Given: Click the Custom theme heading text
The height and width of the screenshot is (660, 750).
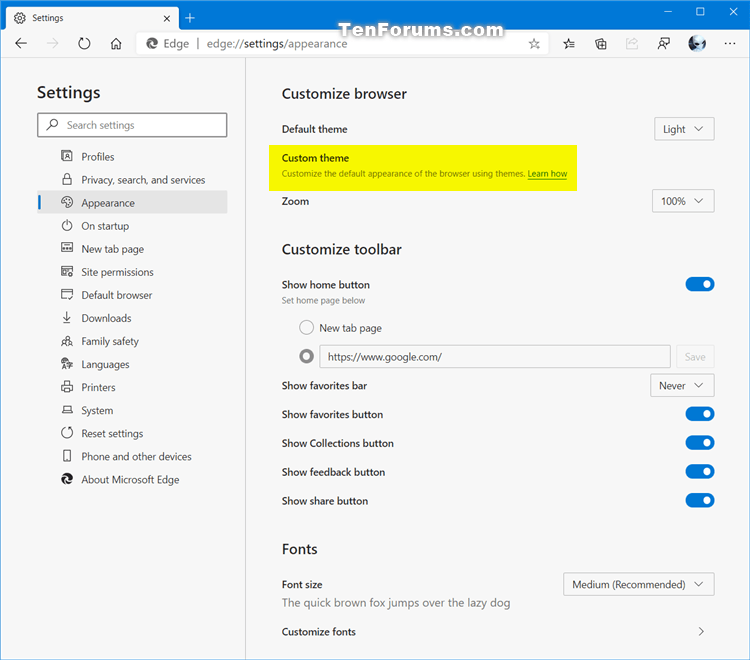Looking at the screenshot, I should [315, 158].
